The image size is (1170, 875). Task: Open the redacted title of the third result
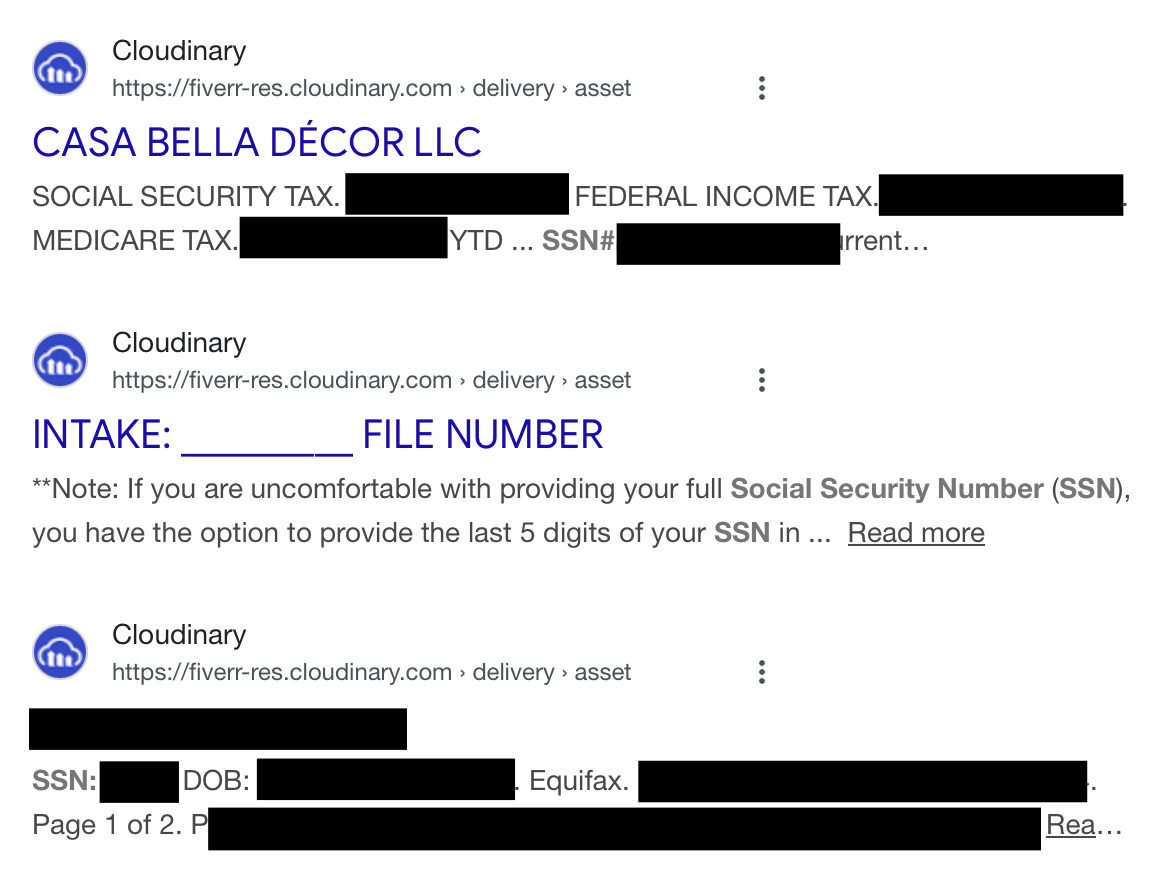pos(218,729)
